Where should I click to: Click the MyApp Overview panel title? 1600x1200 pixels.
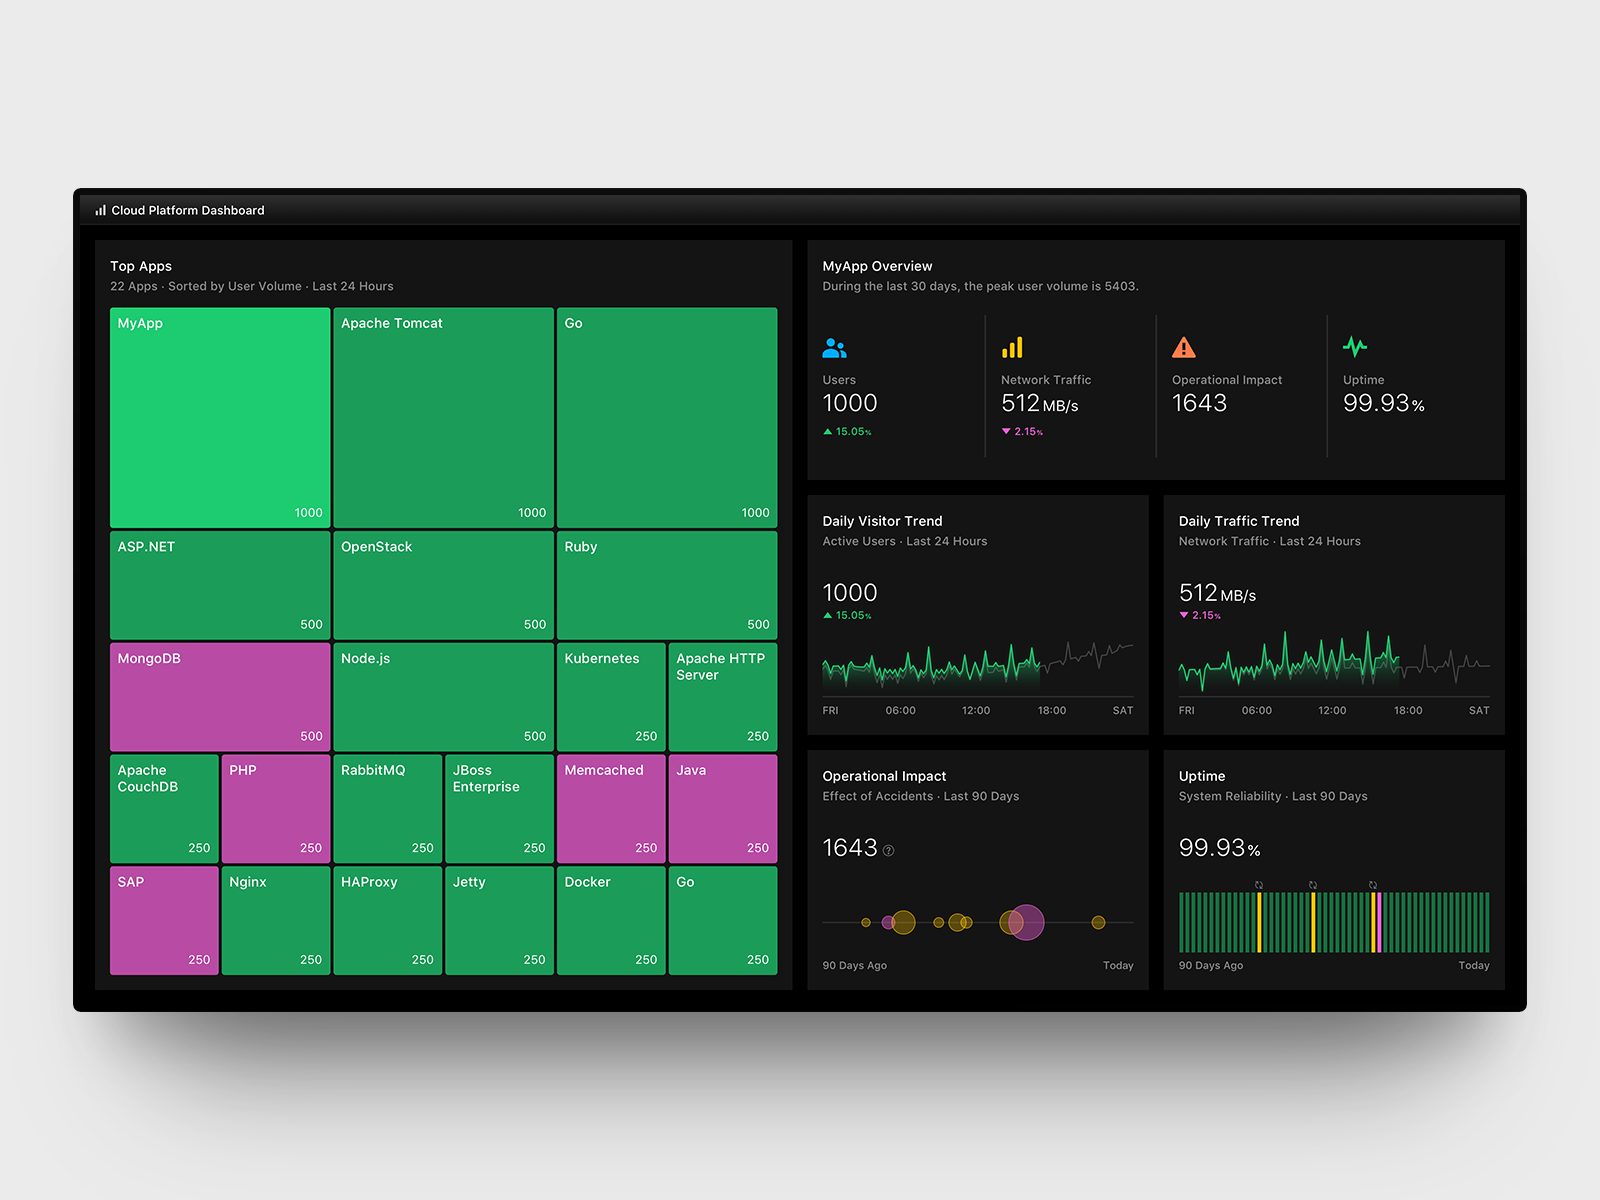click(x=877, y=266)
